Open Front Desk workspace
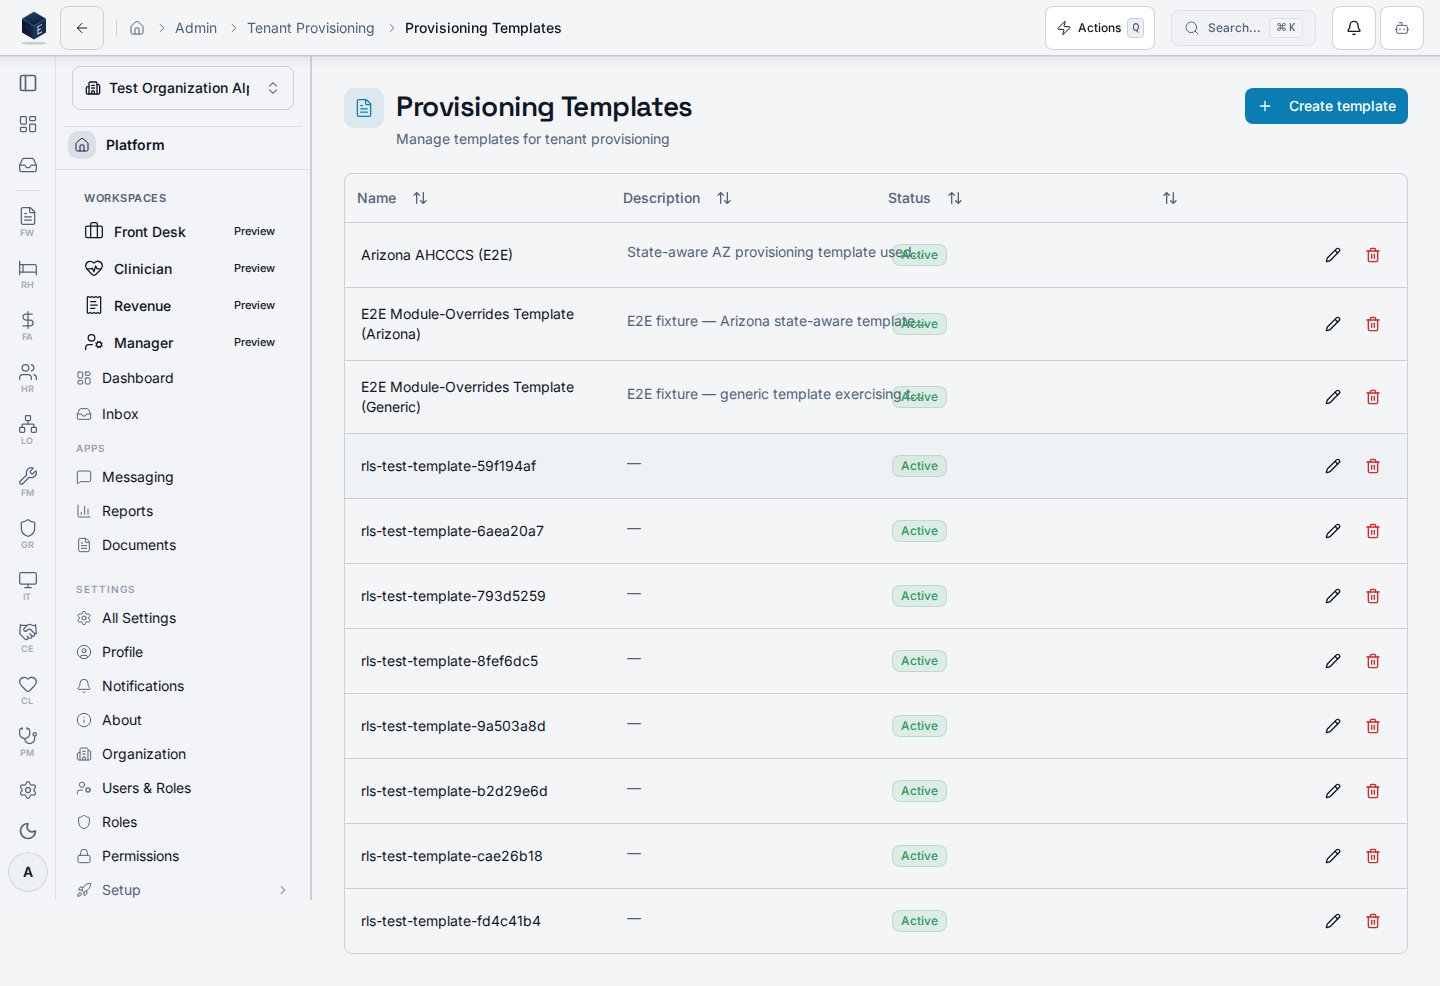 point(183,232)
